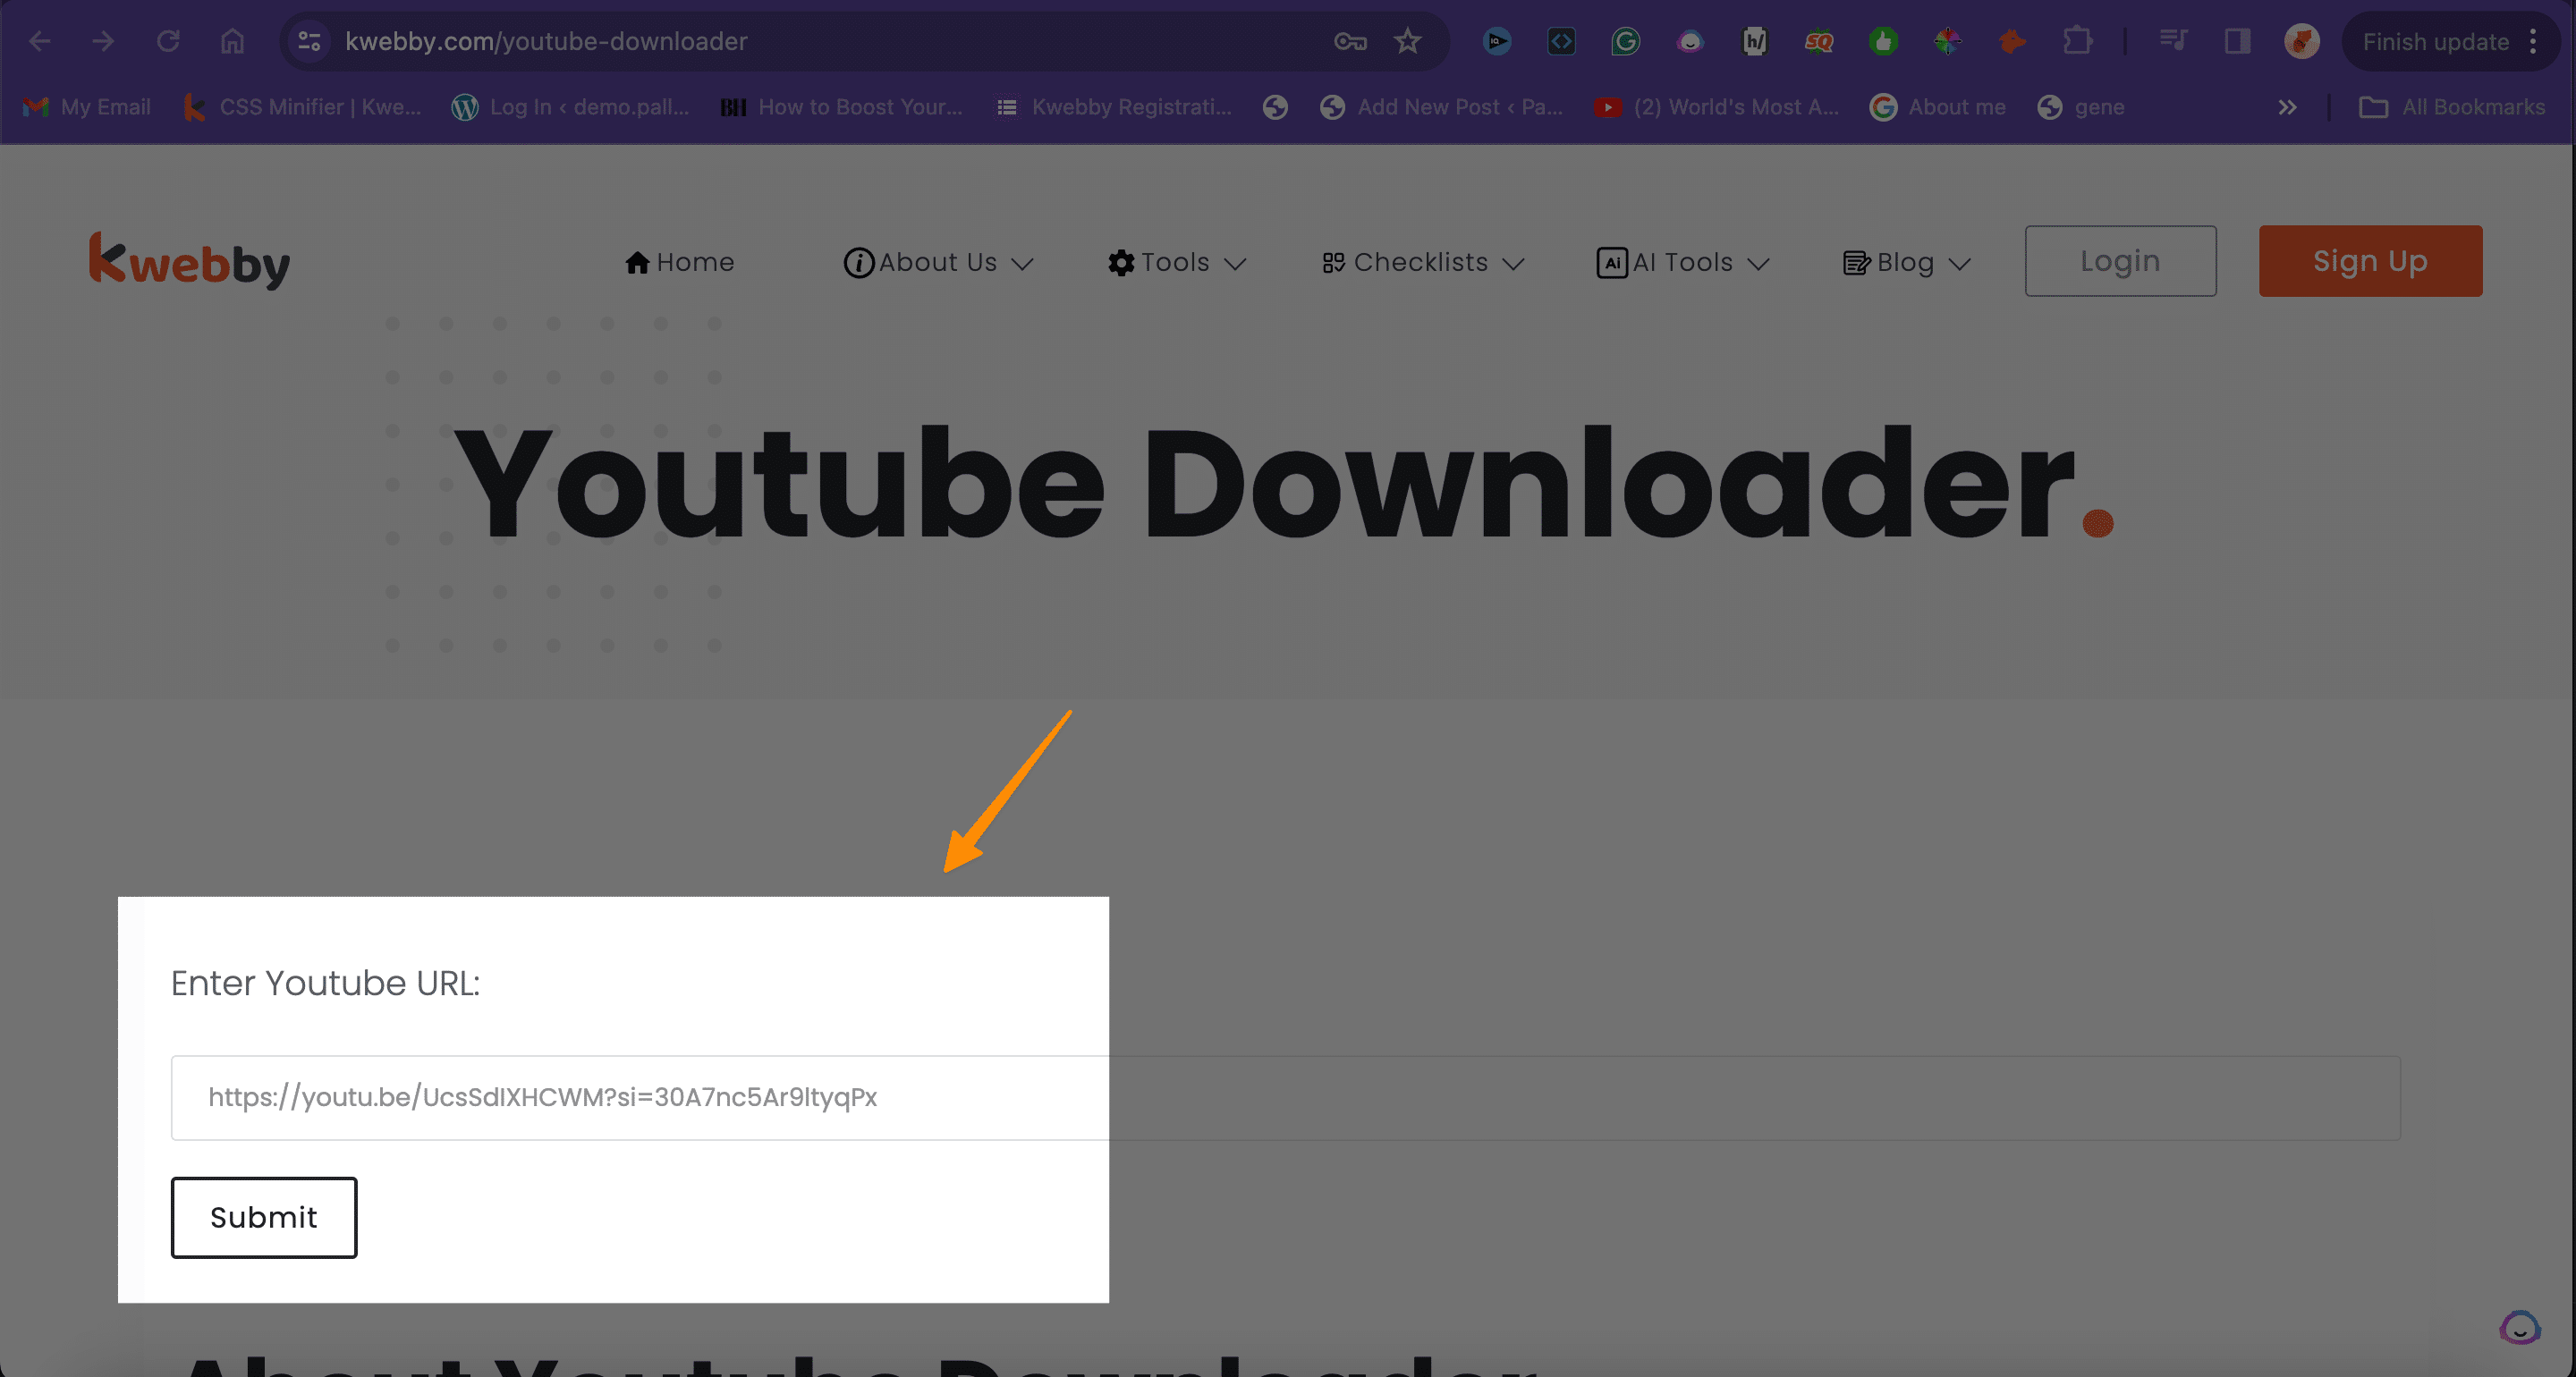Viewport: 2576px width, 1377px height.
Task: Open the browser home page icon
Action: point(232,41)
